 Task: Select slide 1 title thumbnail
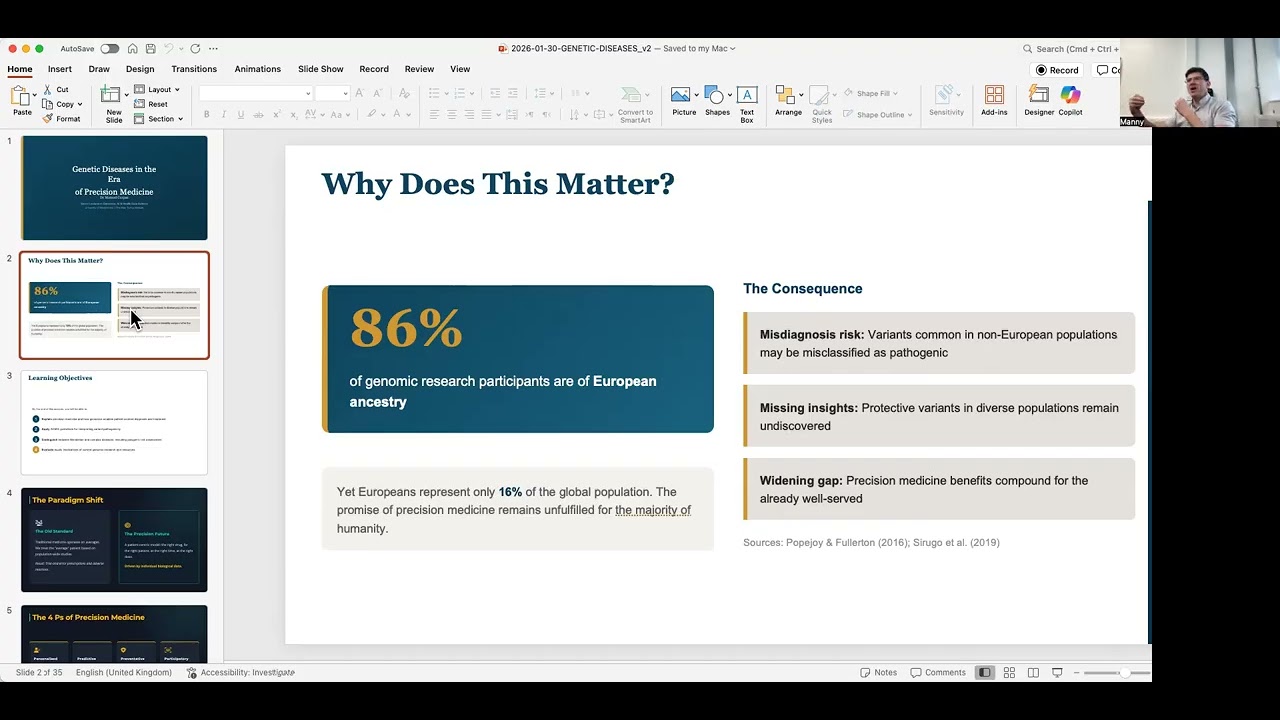[x=114, y=188]
